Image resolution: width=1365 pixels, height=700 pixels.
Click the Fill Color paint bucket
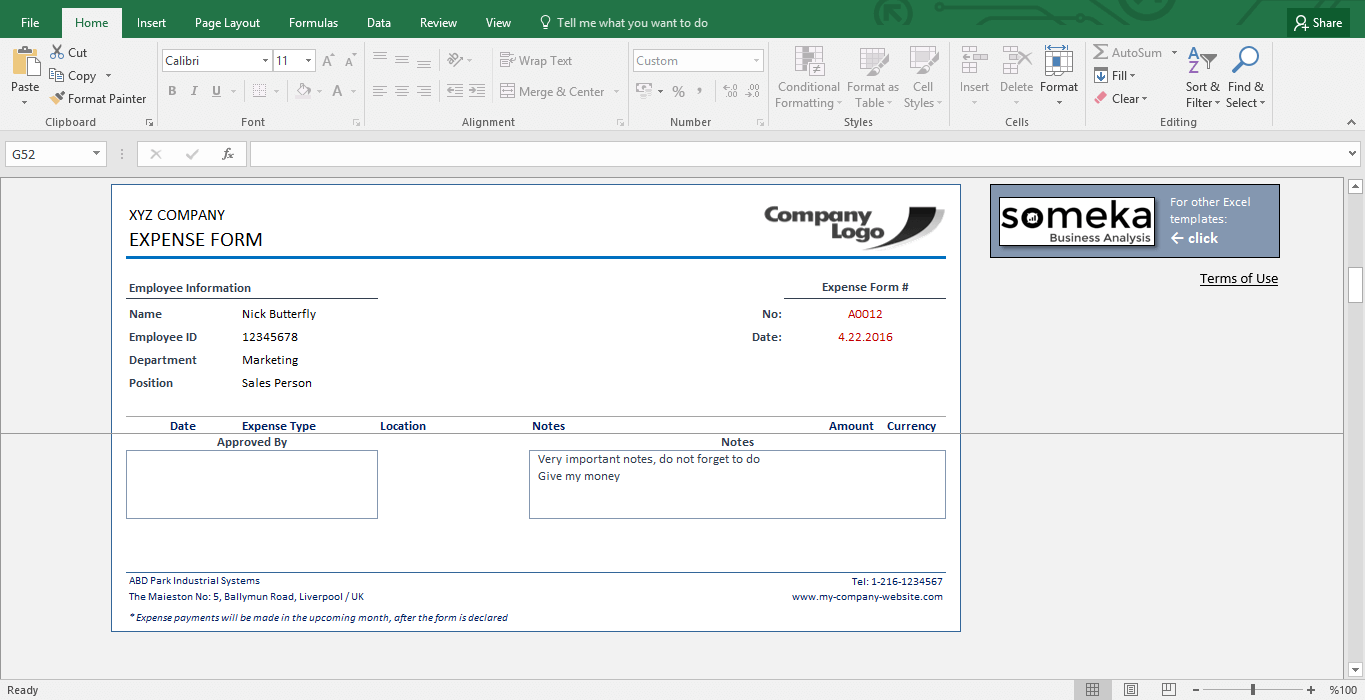(x=304, y=91)
